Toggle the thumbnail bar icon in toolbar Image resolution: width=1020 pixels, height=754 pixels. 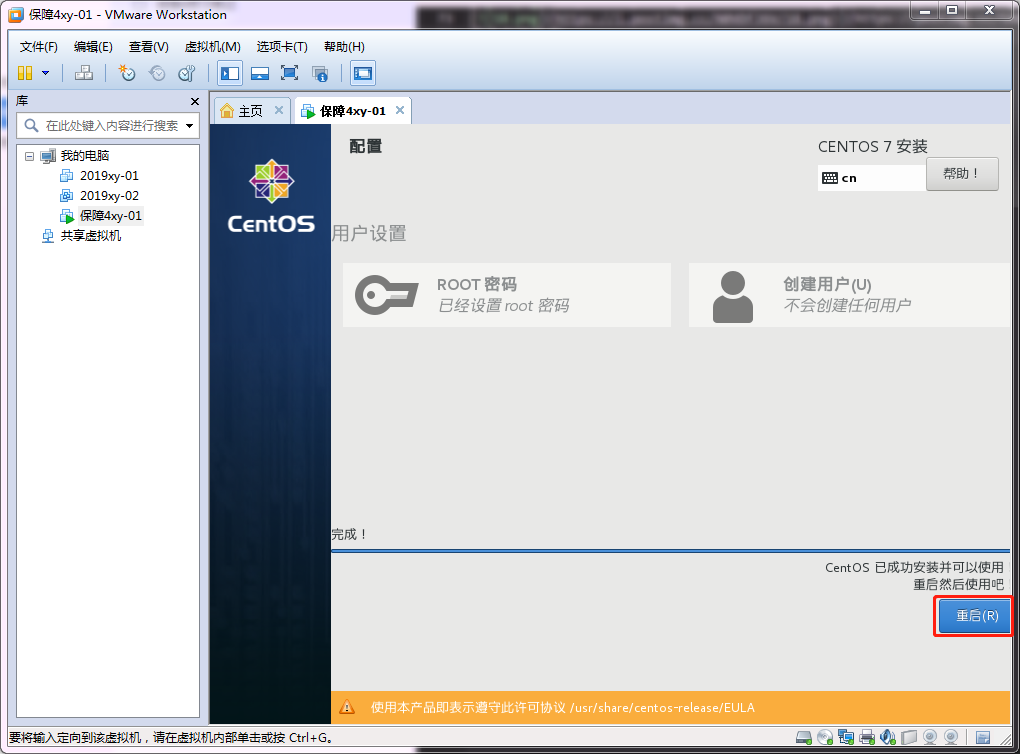260,73
